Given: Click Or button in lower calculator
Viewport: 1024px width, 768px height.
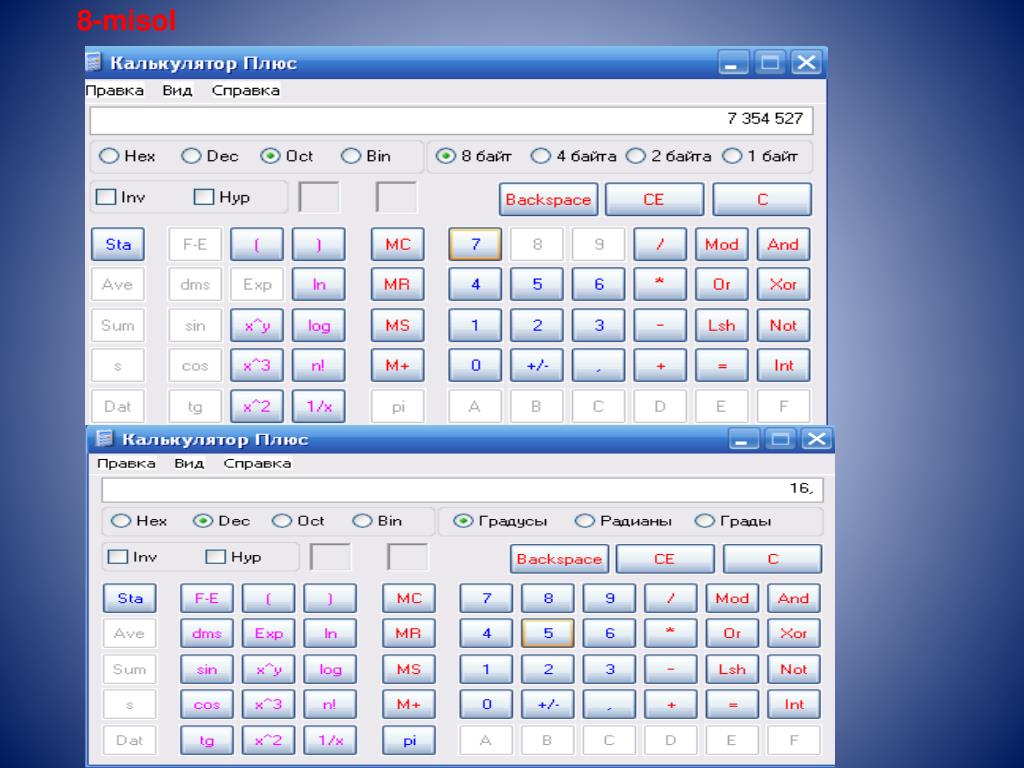Looking at the screenshot, I should (732, 633).
